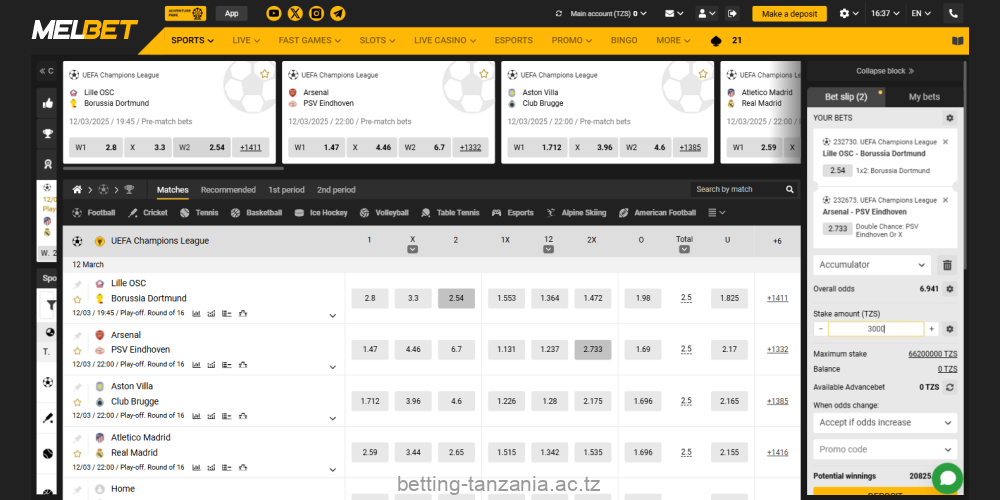
Task: Select the Recommended tab
Action: click(x=228, y=190)
